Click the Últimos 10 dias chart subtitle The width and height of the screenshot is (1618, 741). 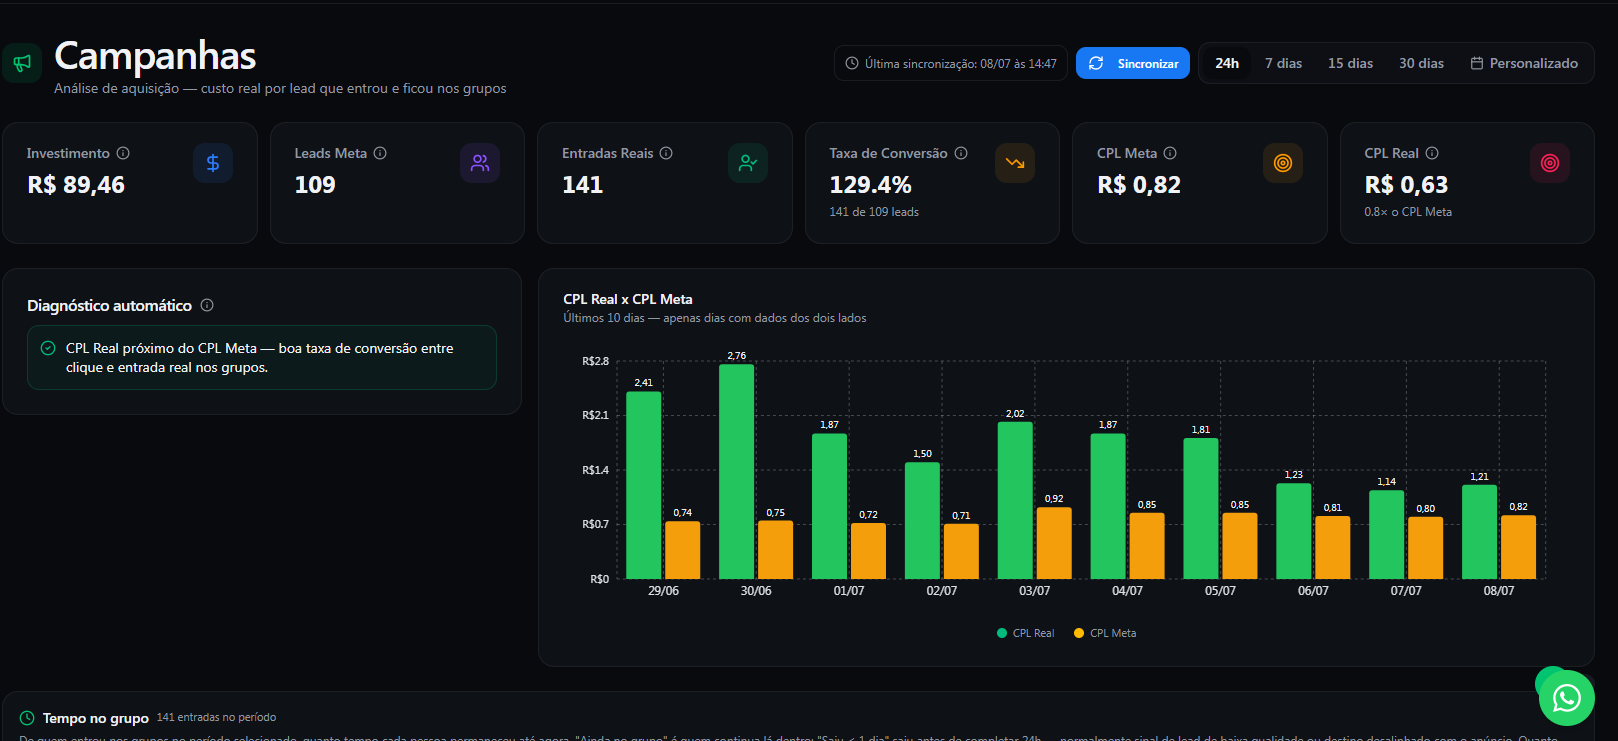click(715, 318)
